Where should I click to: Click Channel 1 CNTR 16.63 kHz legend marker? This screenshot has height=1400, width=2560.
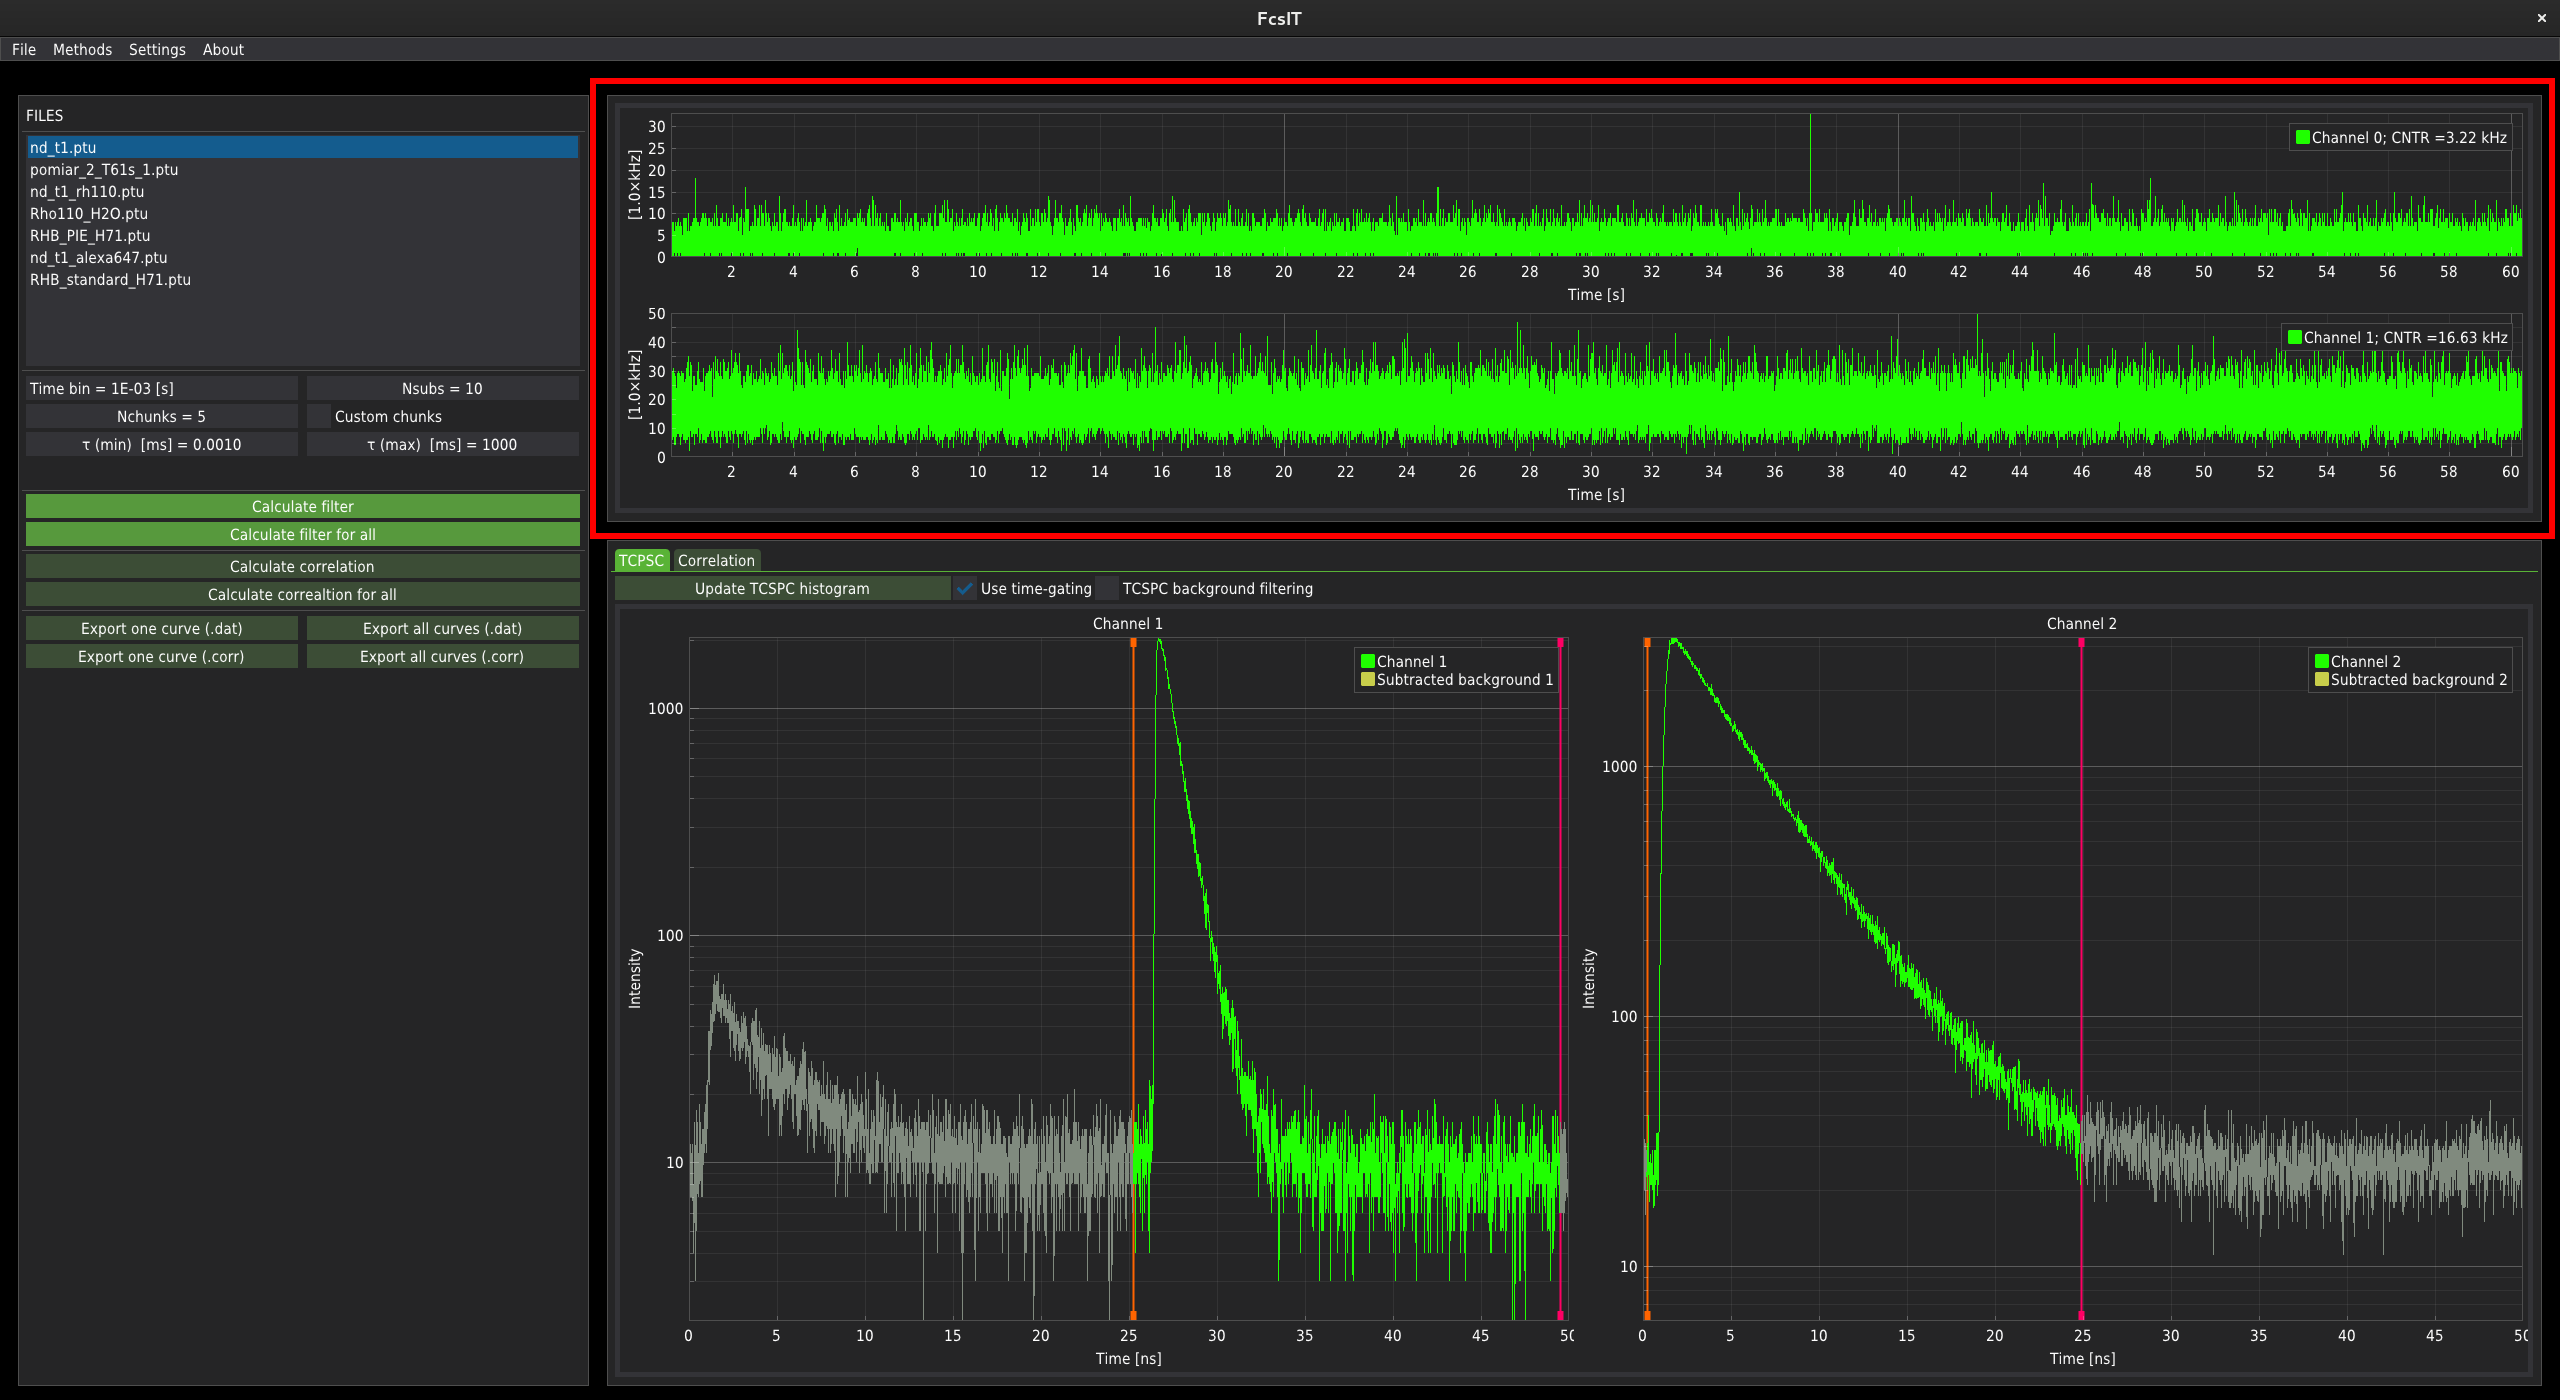[2294, 337]
